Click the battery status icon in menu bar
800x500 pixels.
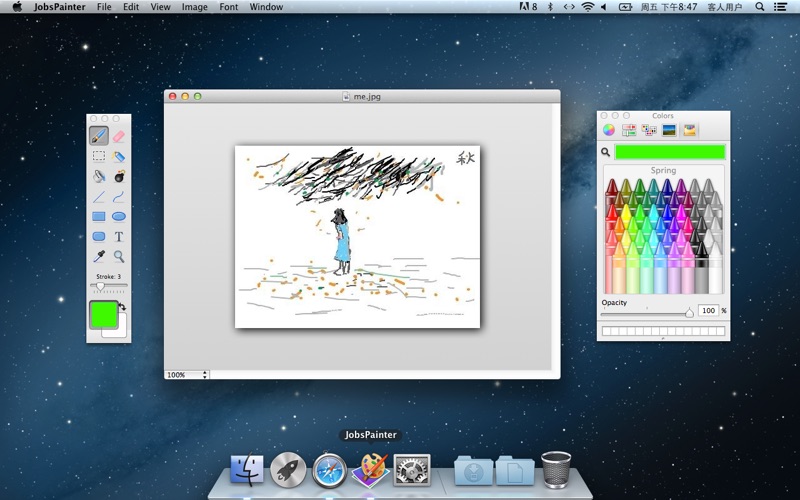click(x=625, y=7)
